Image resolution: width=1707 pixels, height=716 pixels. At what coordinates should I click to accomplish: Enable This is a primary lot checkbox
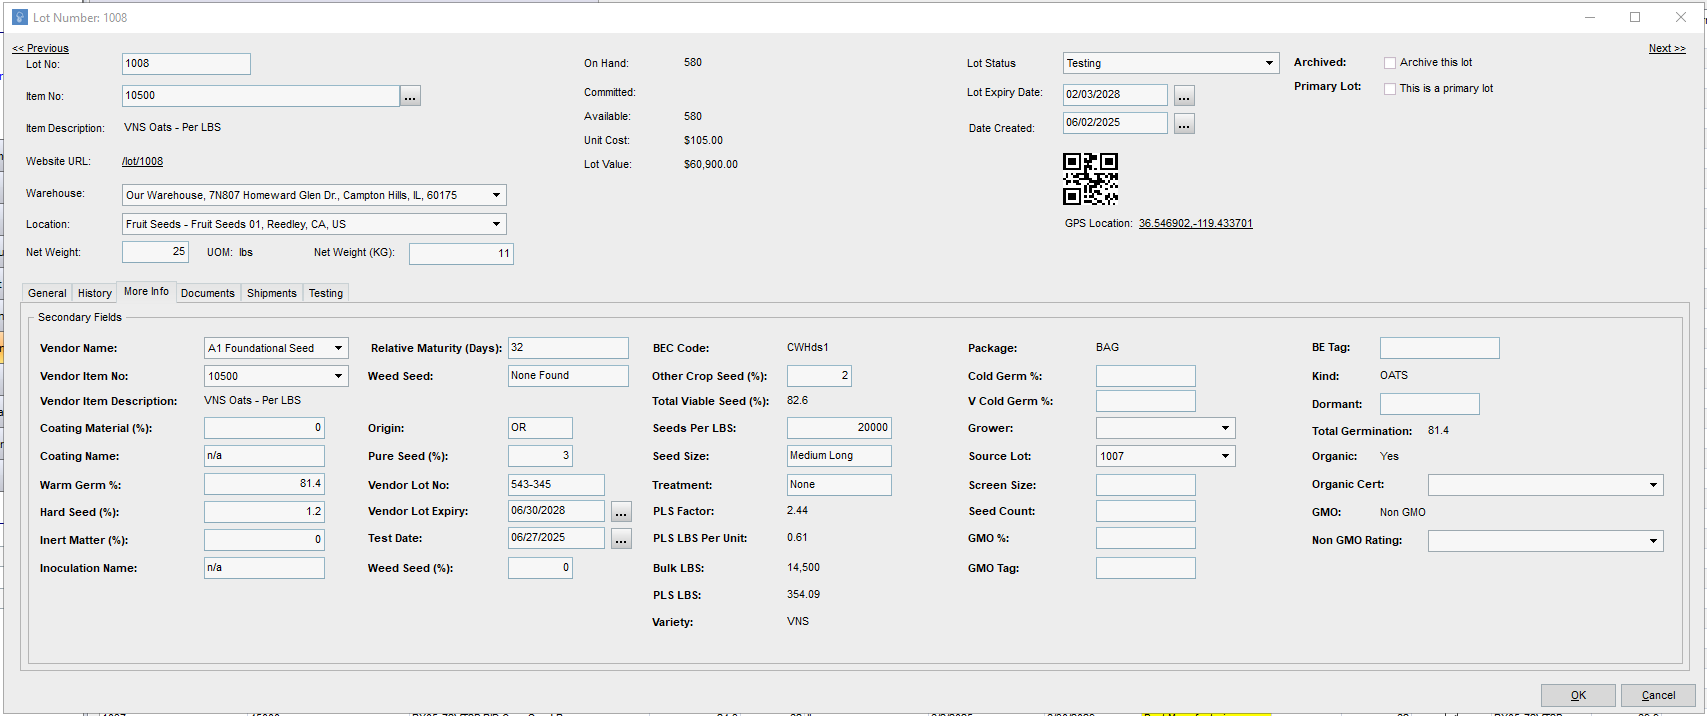pyautogui.click(x=1390, y=89)
